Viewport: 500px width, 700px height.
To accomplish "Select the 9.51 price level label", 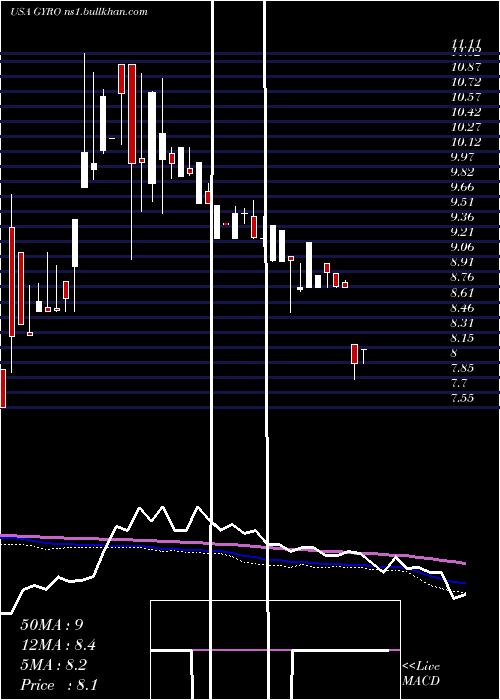I will [x=463, y=202].
